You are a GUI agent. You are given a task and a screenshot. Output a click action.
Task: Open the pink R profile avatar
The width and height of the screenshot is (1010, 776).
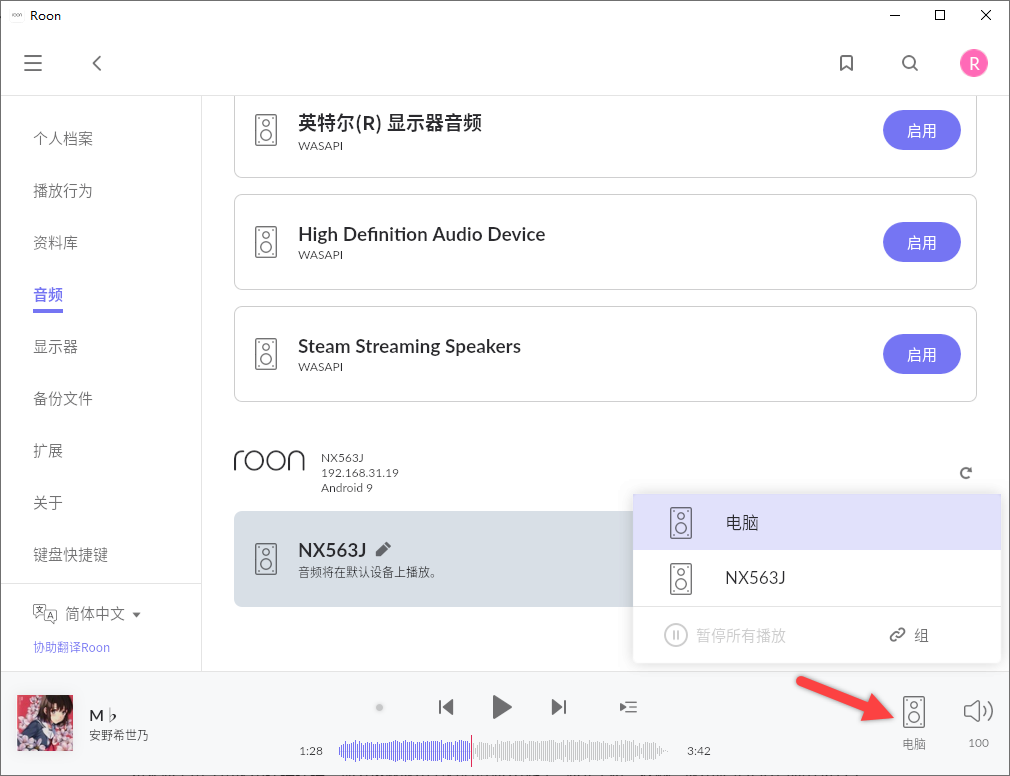(973, 63)
